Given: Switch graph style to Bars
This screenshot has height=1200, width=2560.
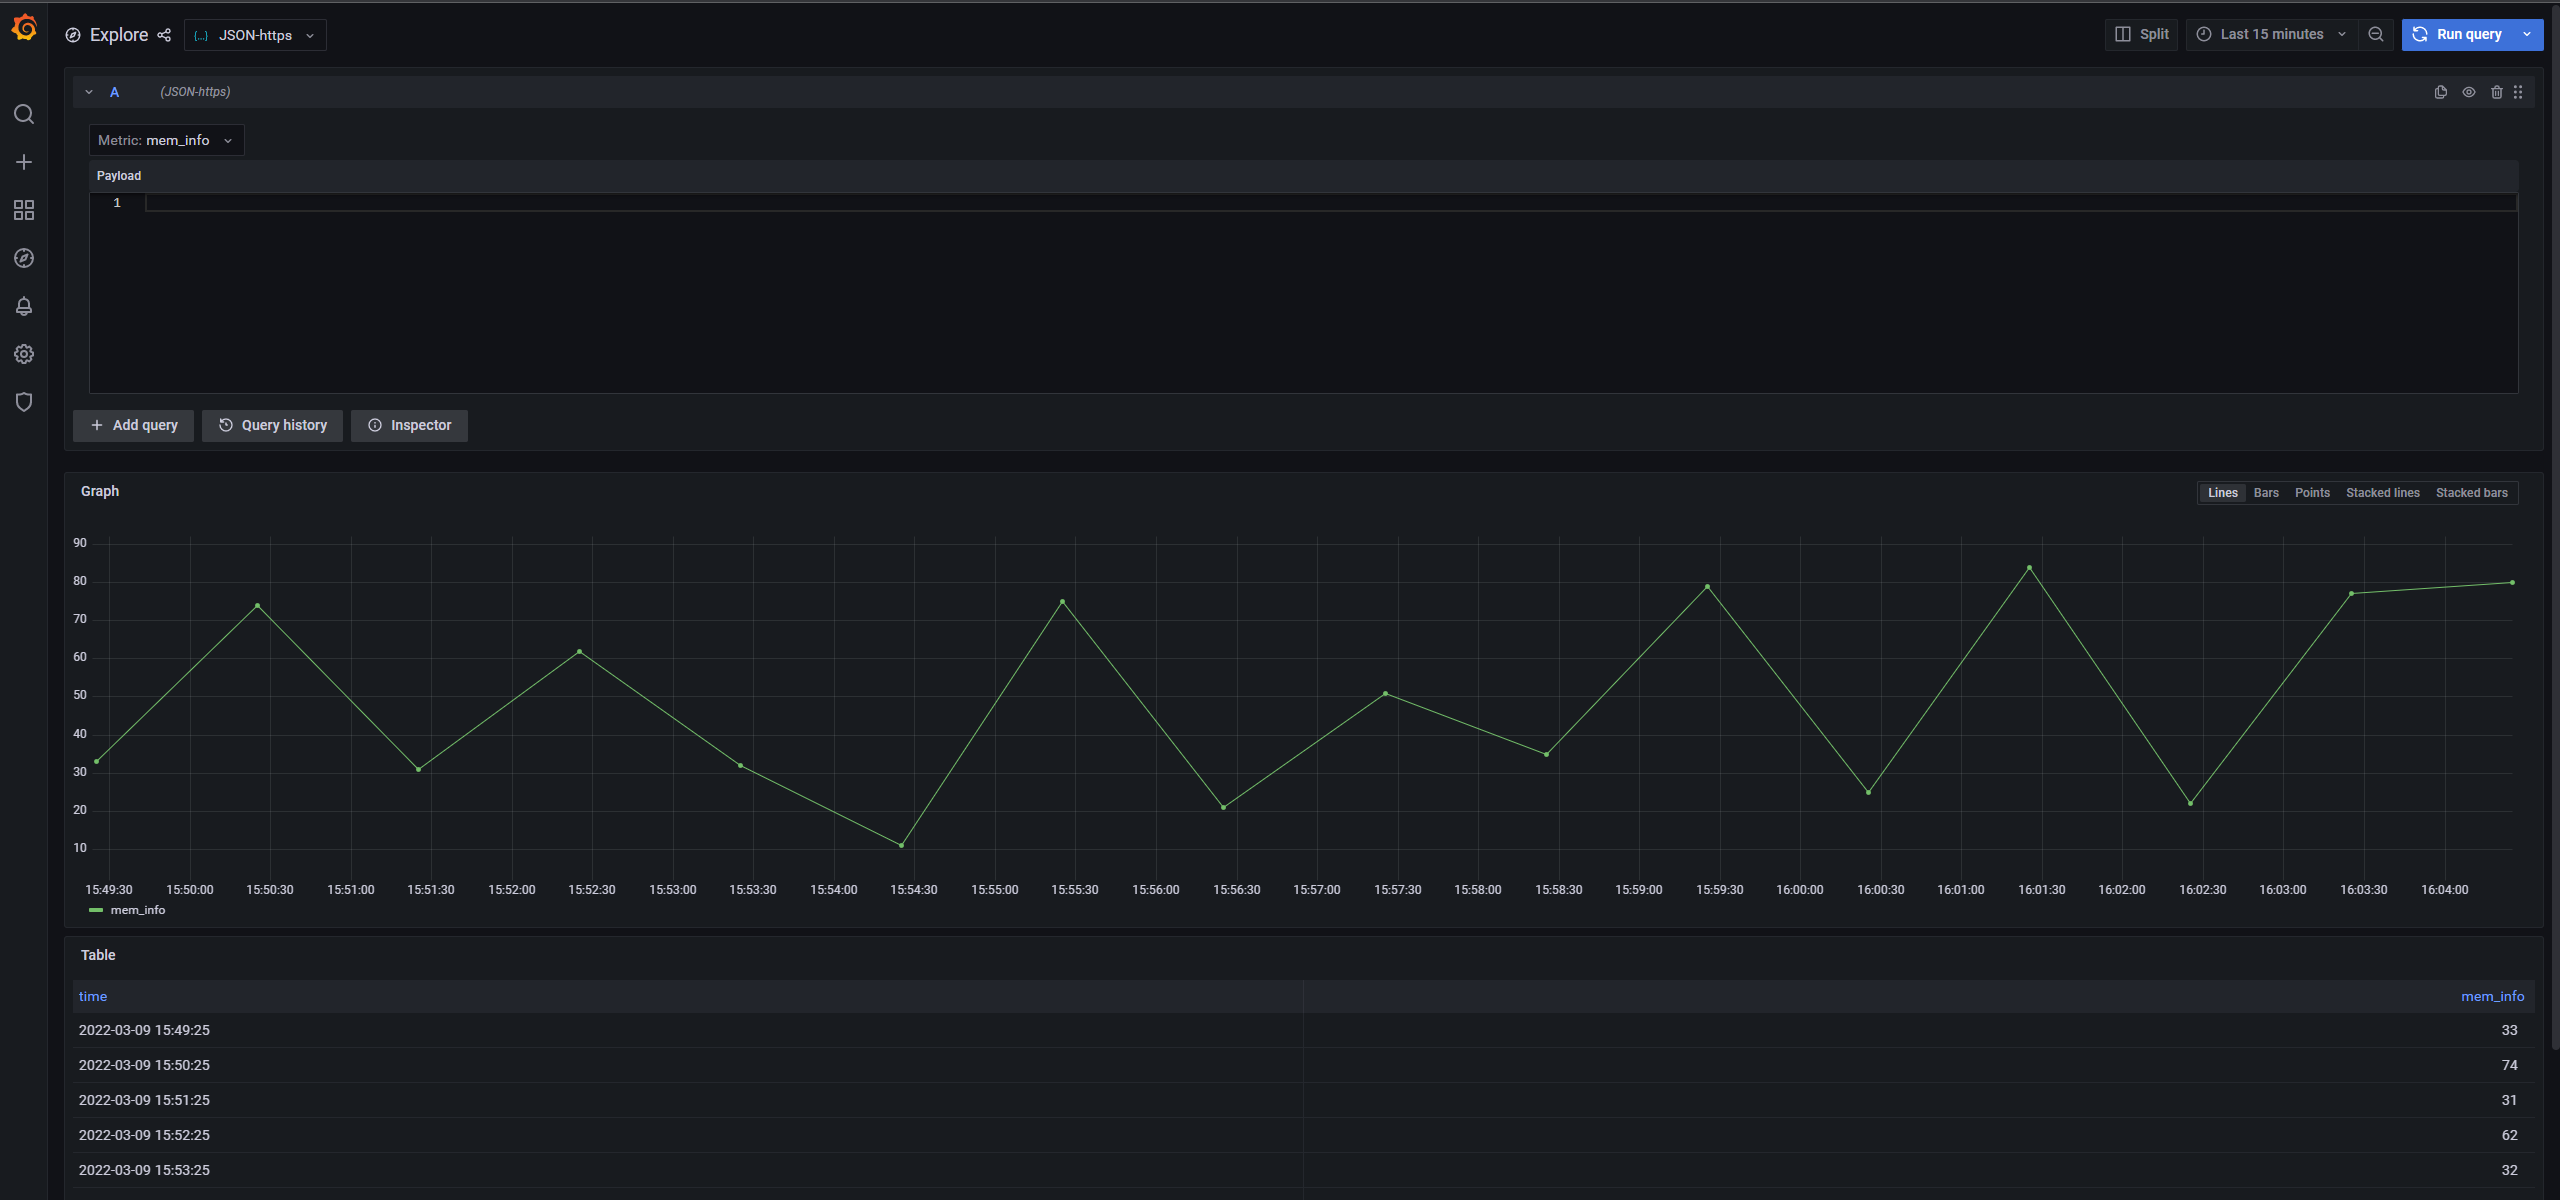Looking at the screenshot, I should [2266, 493].
